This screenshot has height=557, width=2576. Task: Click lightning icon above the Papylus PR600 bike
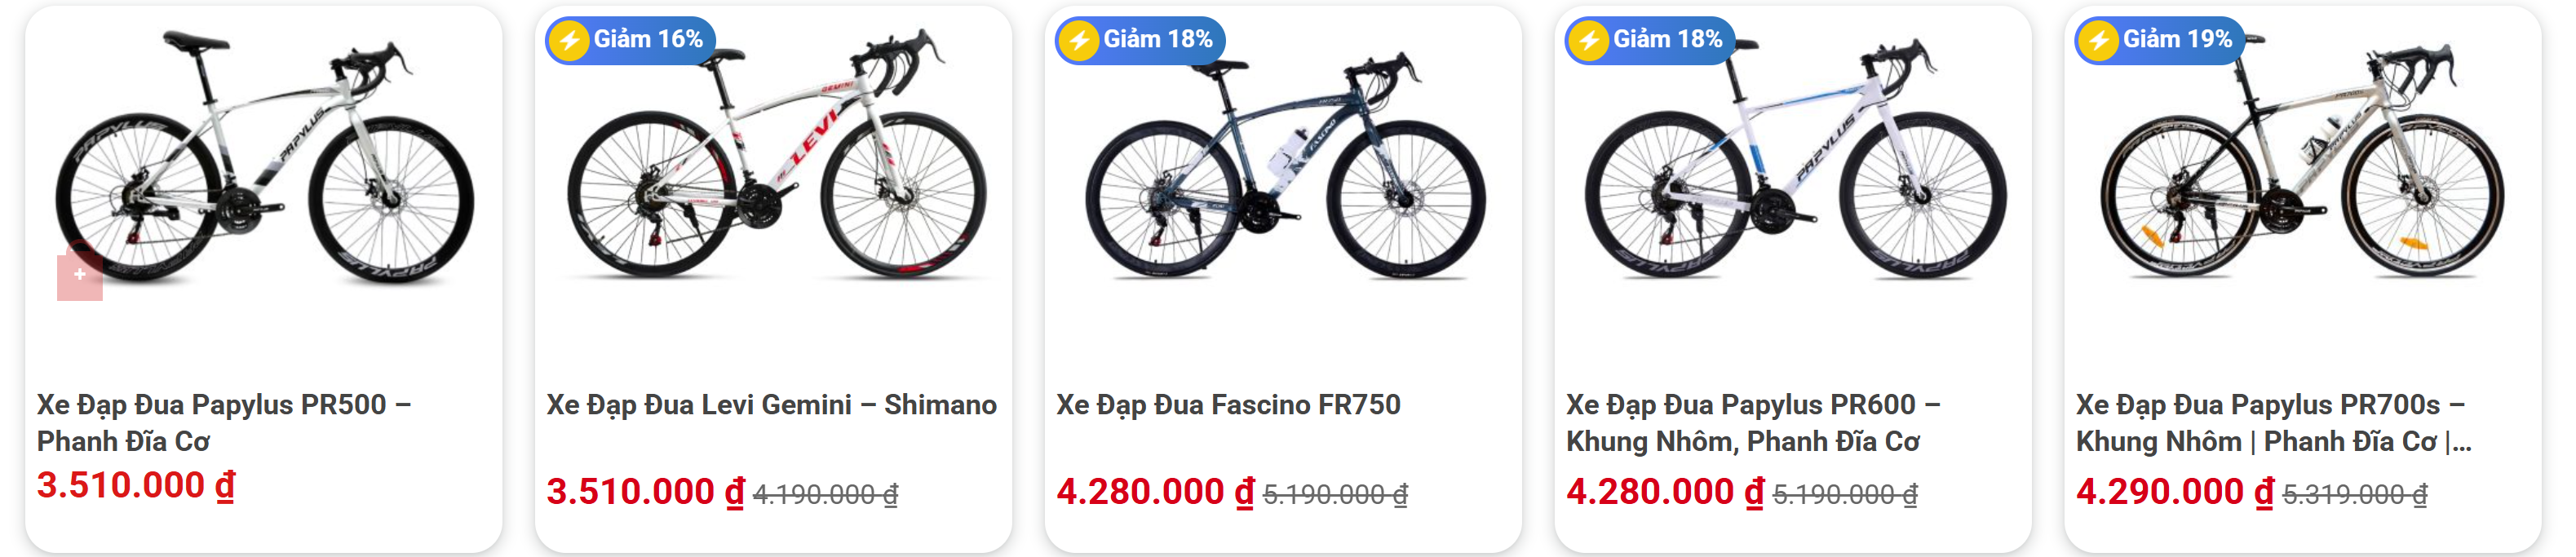pyautogui.click(x=1588, y=41)
